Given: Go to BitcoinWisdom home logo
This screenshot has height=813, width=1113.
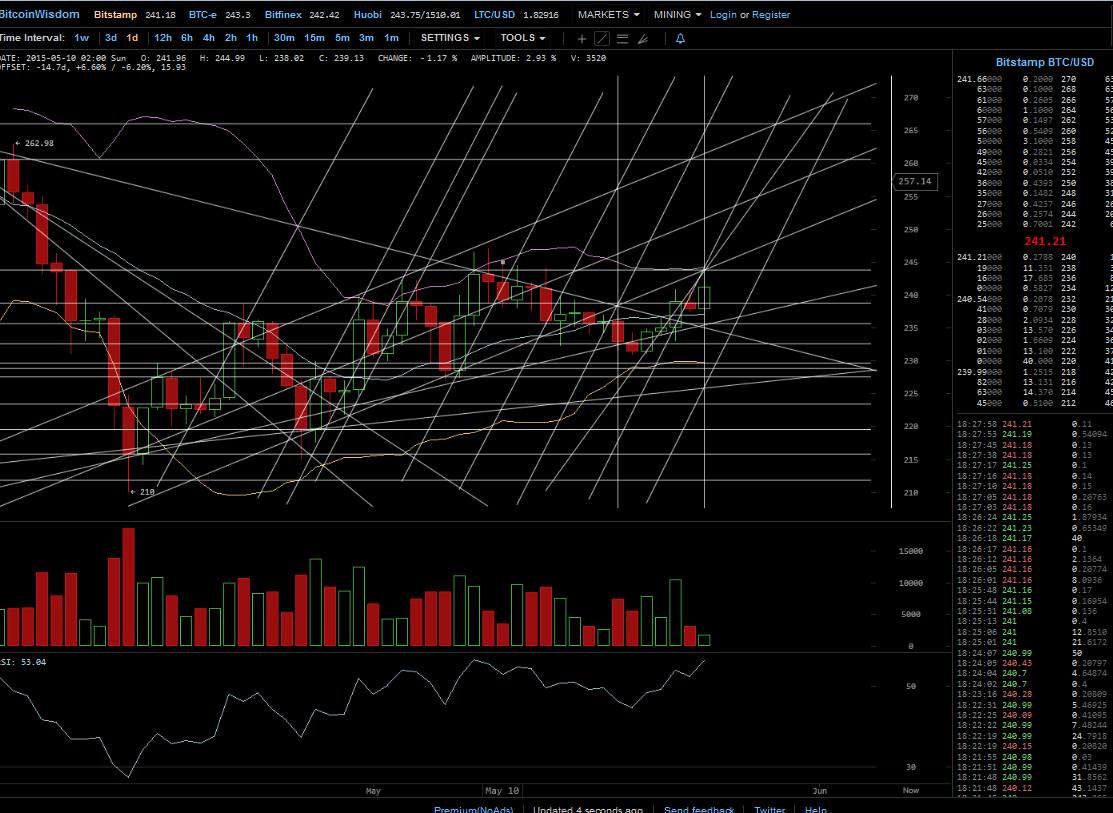Looking at the screenshot, I should pos(39,14).
